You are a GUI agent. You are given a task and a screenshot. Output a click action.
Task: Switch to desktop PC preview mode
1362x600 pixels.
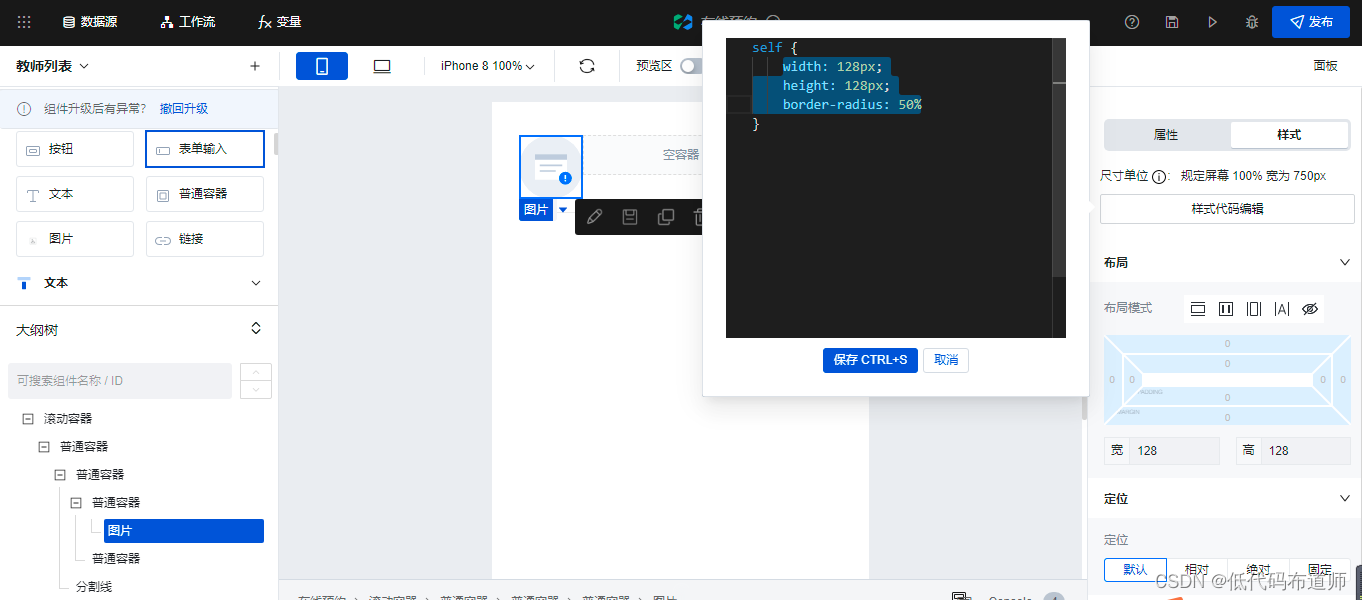point(382,66)
